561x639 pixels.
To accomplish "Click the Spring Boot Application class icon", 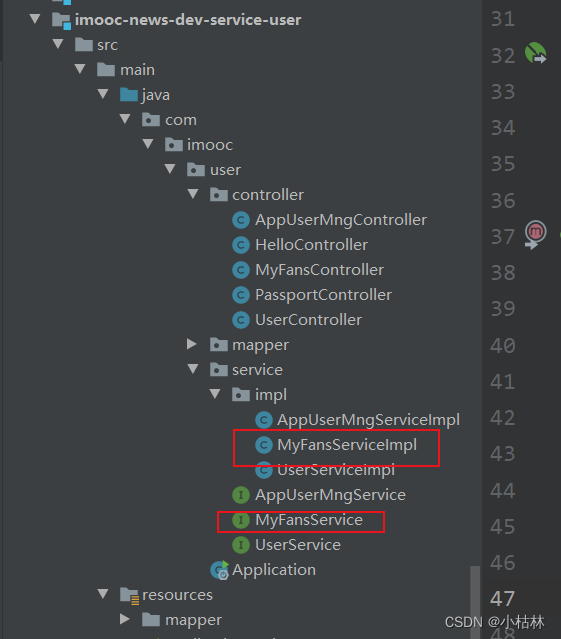I will coord(220,570).
